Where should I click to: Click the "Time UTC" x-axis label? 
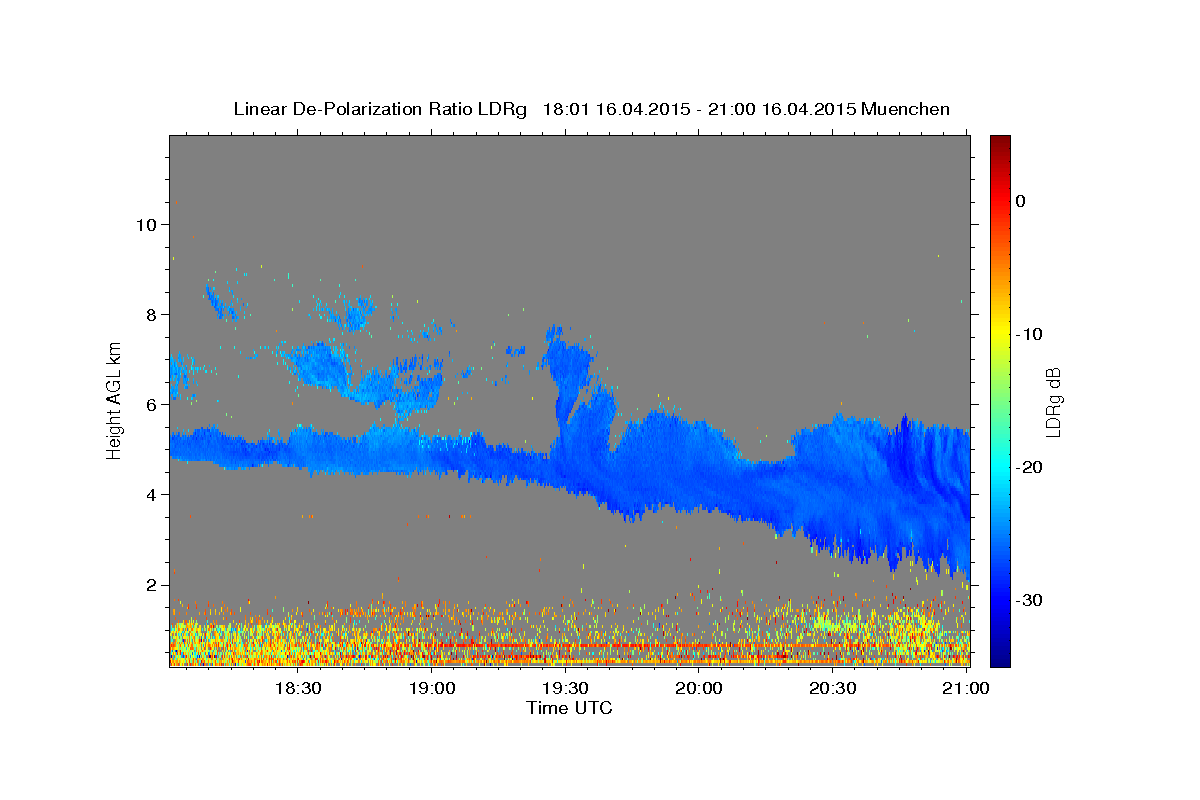[569, 708]
